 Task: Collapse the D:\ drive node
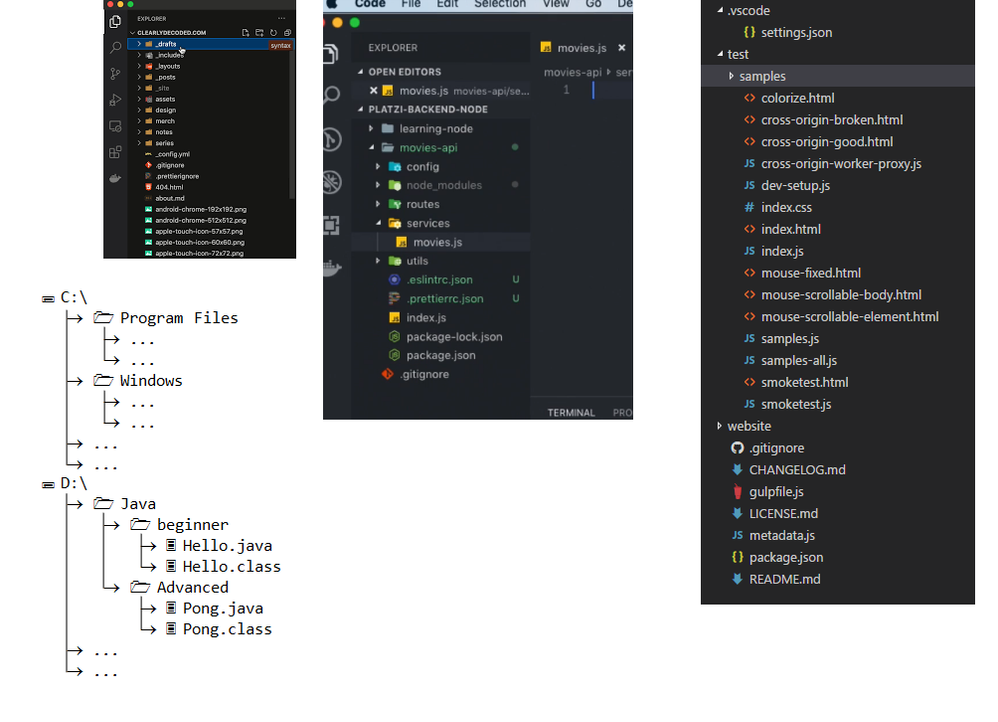(47, 484)
